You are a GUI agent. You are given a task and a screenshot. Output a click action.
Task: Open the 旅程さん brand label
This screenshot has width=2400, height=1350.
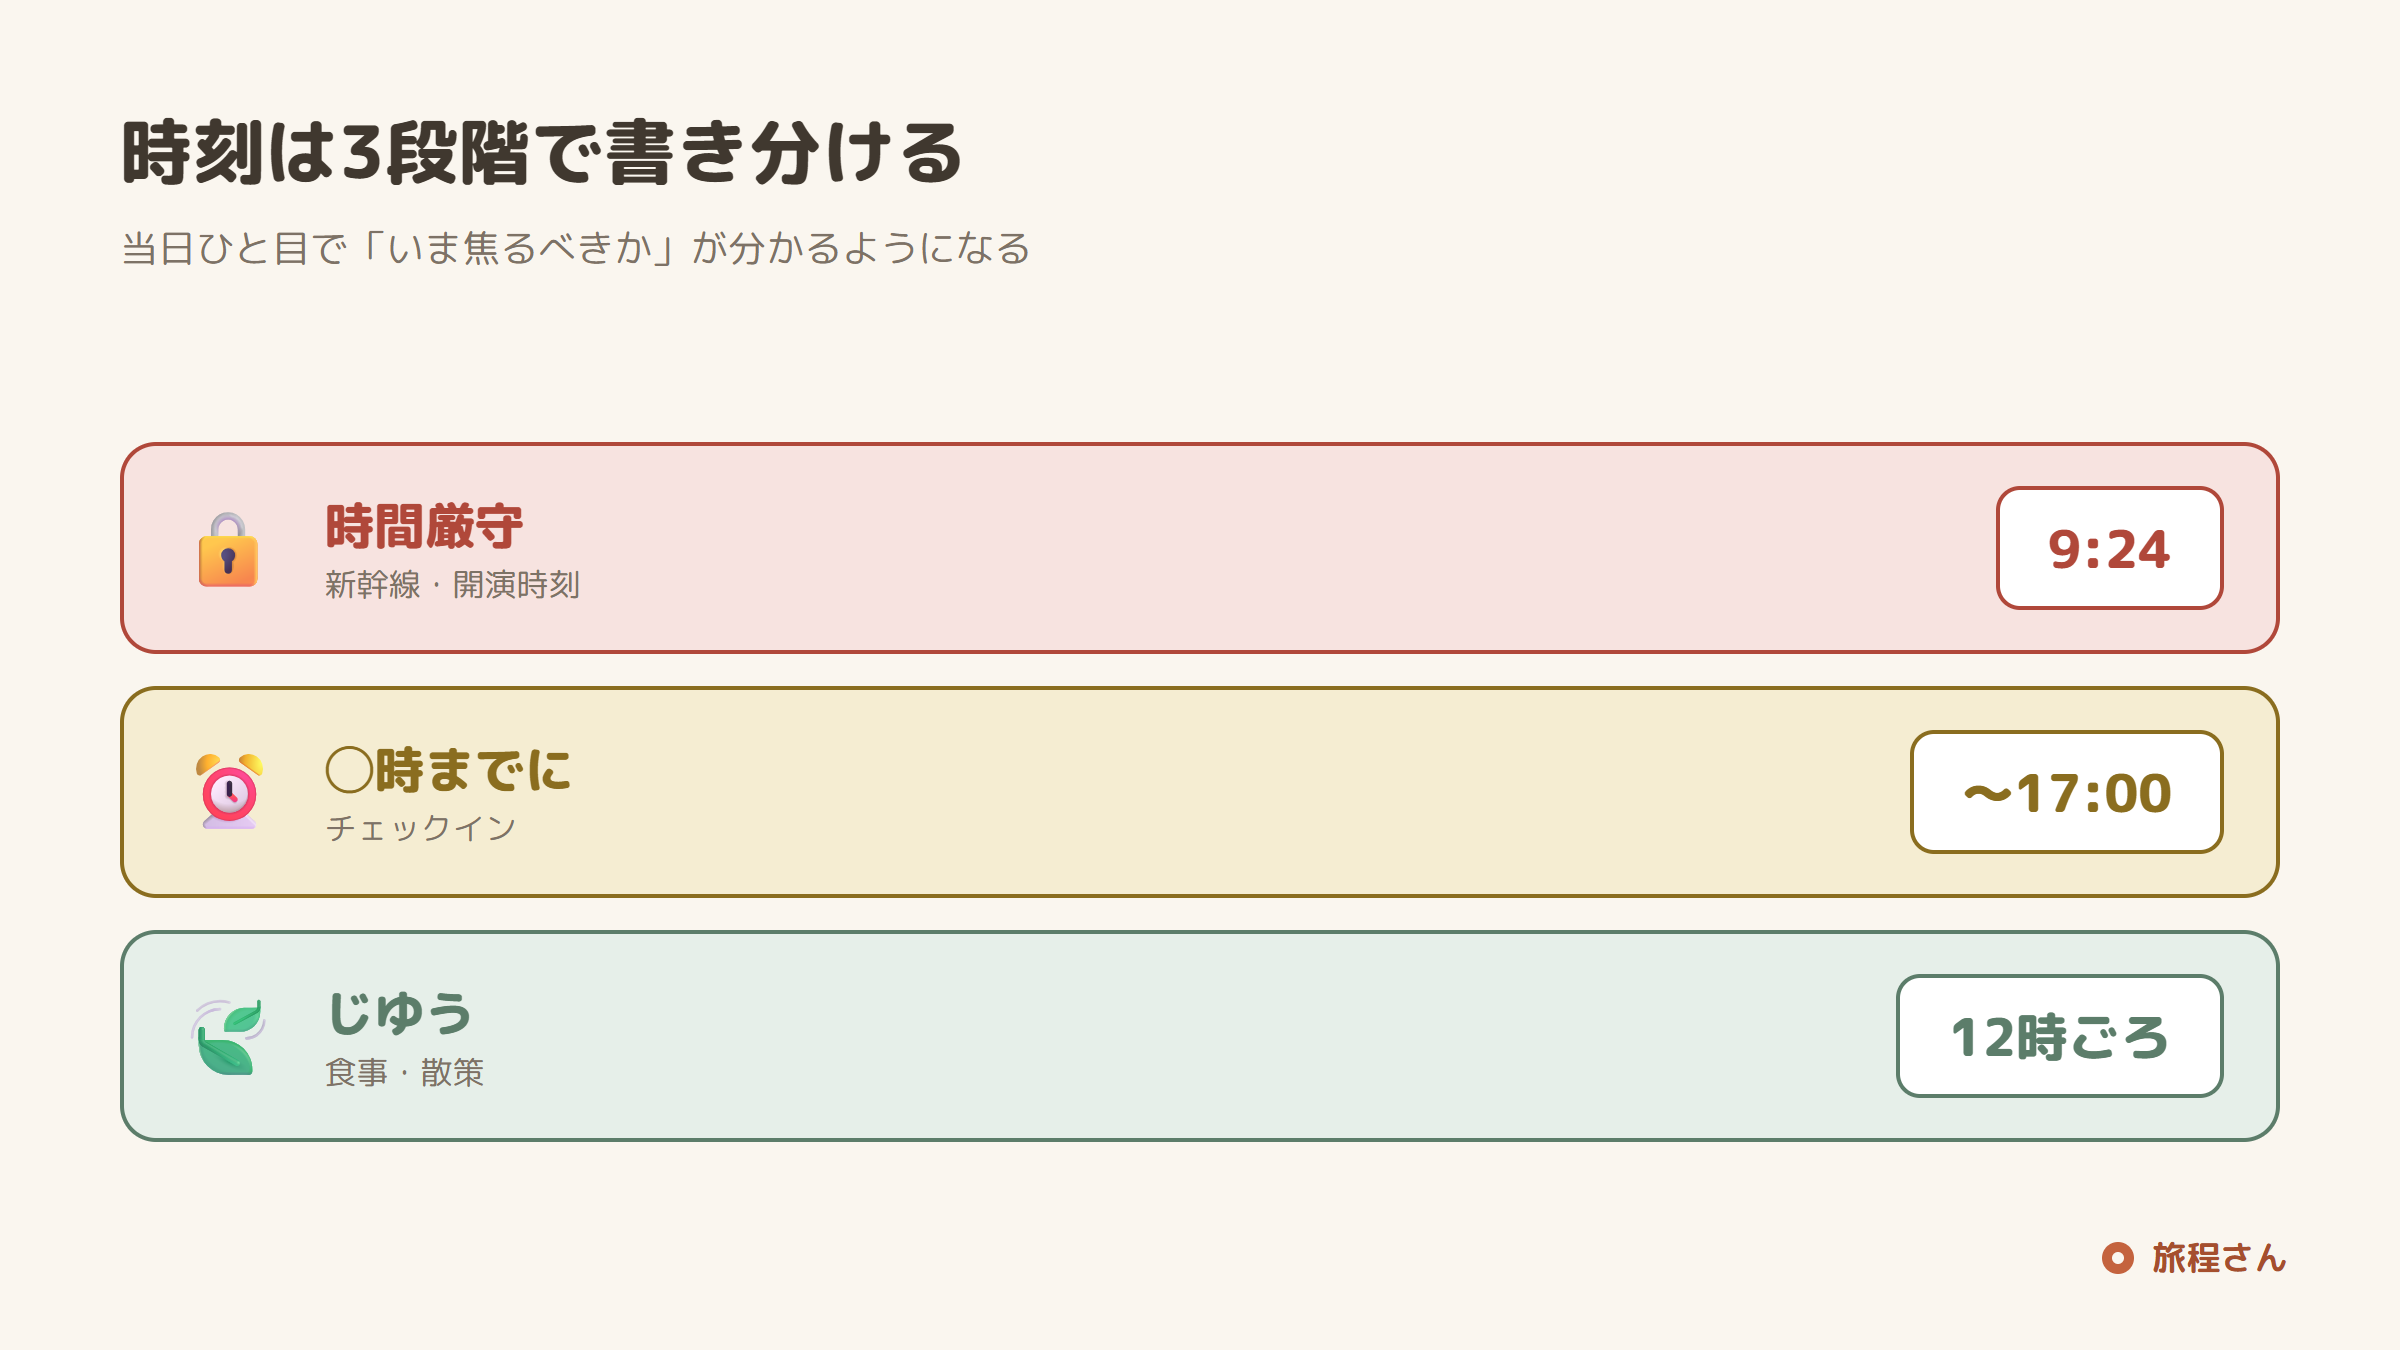pyautogui.click(x=2219, y=1258)
